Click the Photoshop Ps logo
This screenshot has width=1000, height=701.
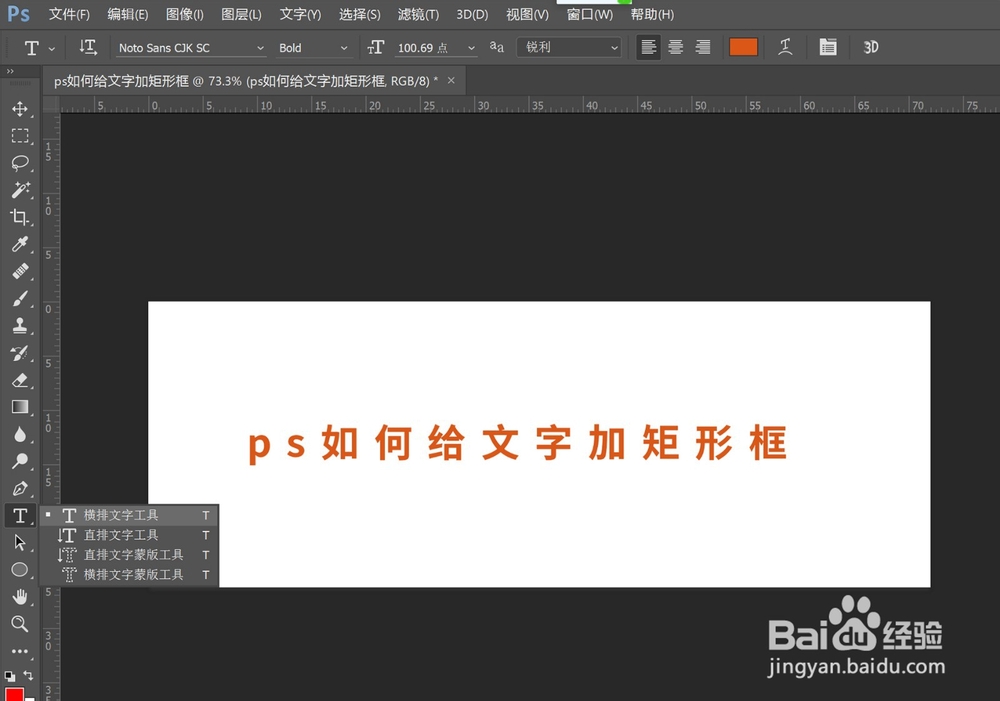click(18, 13)
